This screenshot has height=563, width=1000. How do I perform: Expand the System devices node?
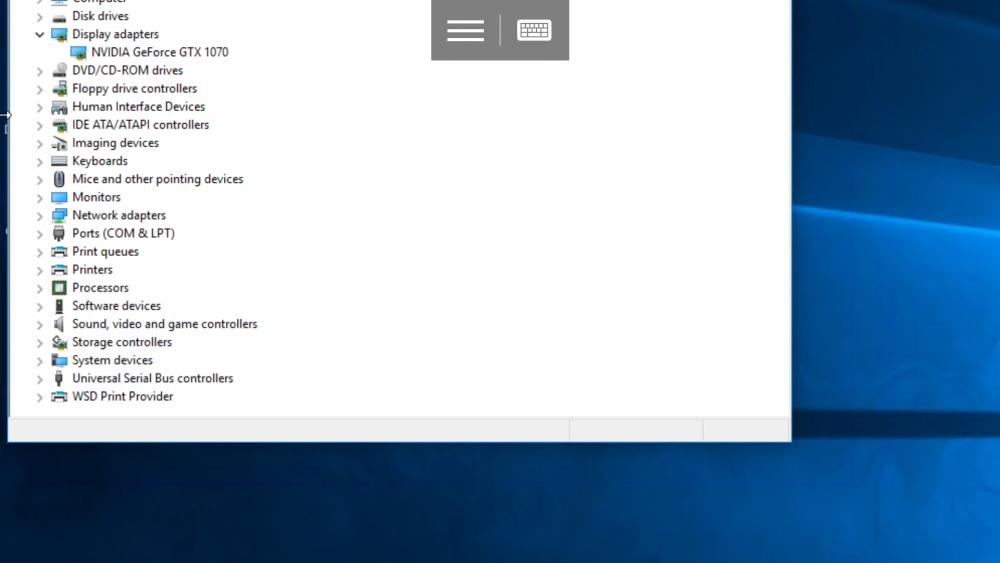tap(40, 361)
